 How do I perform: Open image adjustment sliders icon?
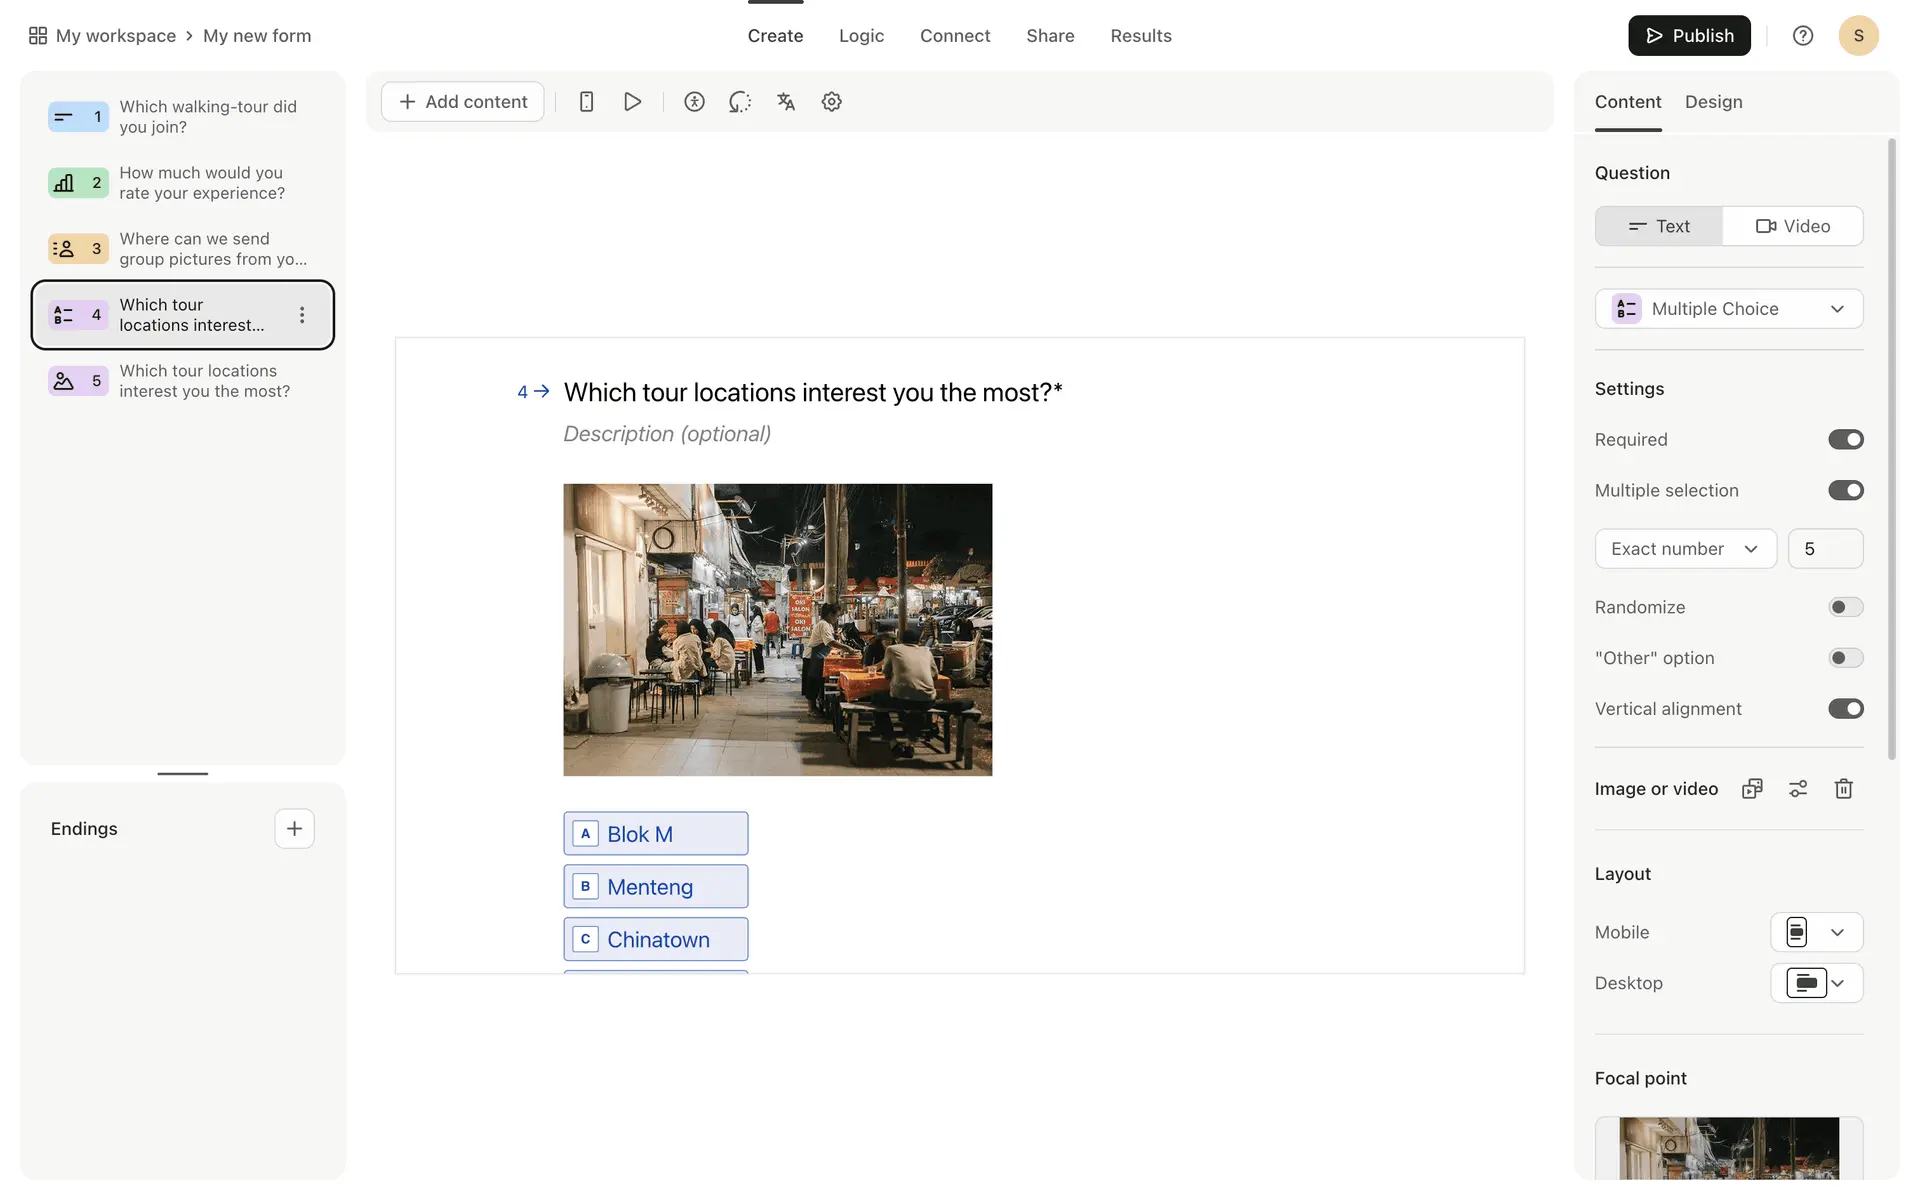pos(1798,789)
